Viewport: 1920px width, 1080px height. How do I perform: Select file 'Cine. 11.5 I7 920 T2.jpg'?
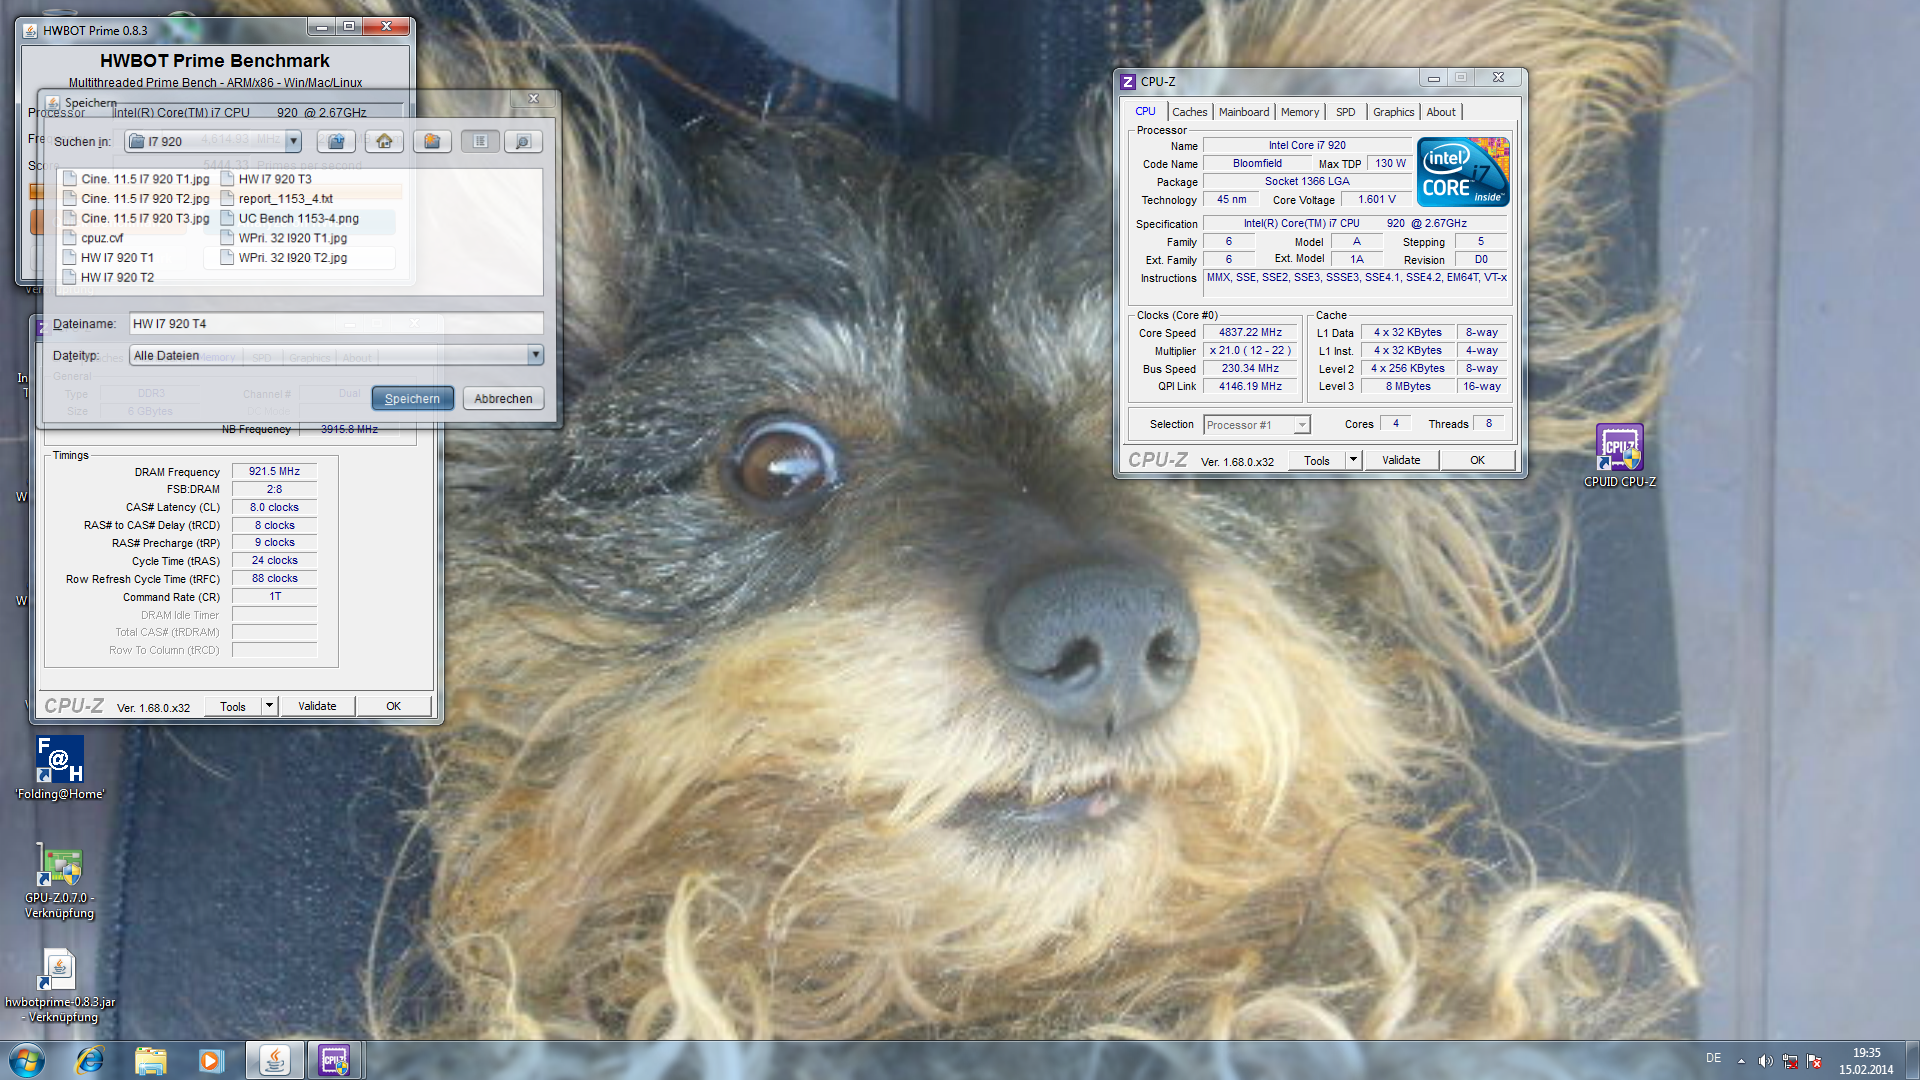tap(136, 199)
